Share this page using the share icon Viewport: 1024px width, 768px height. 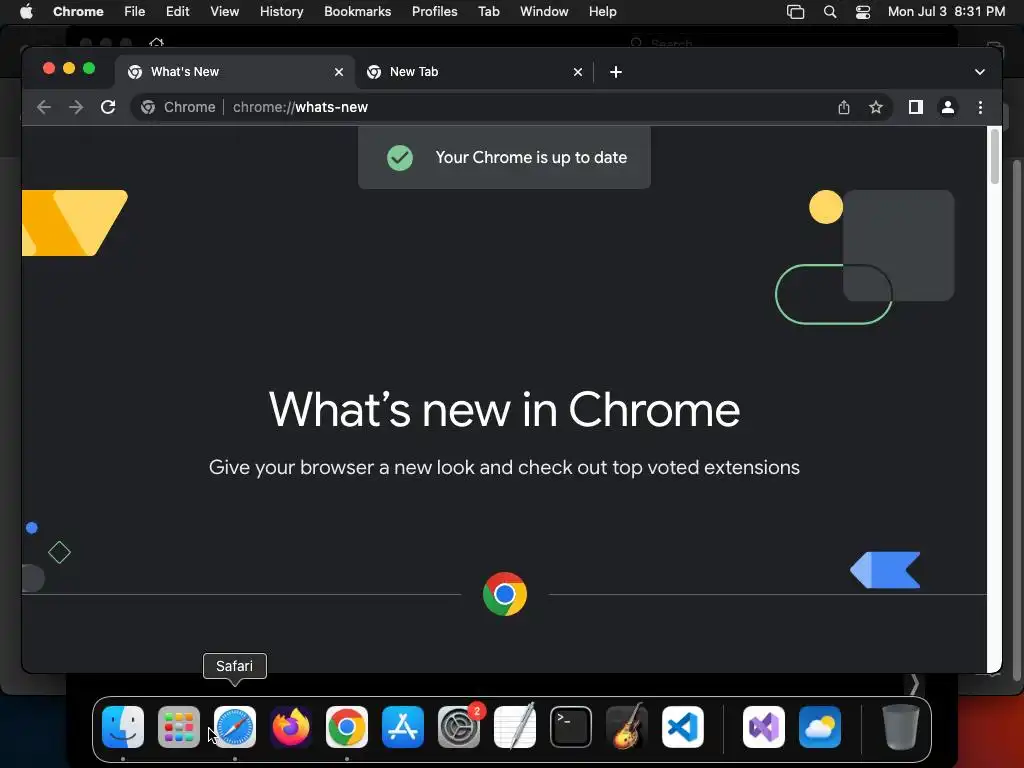tap(844, 107)
